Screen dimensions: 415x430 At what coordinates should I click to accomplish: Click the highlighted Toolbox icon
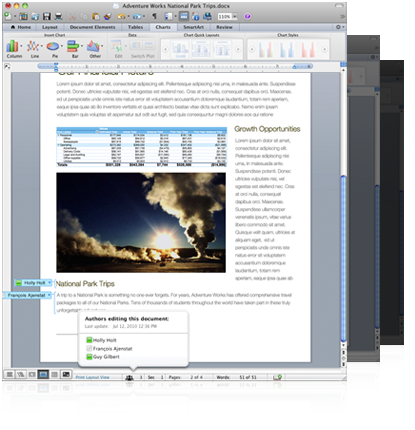pyautogui.click(x=184, y=16)
